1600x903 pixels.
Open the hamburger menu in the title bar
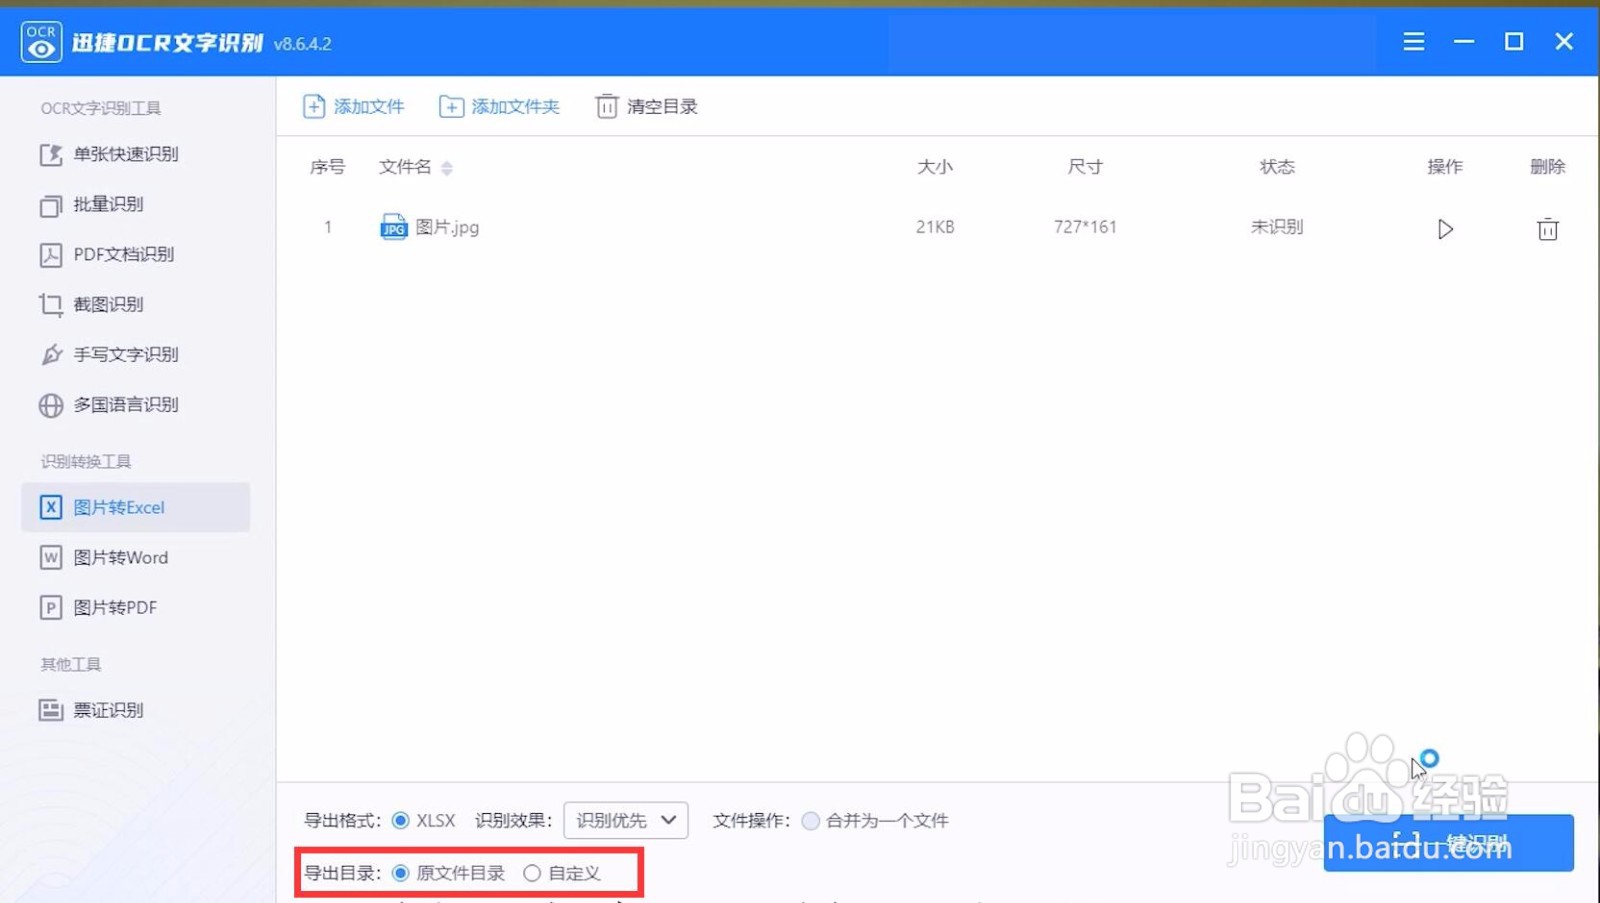pyautogui.click(x=1413, y=41)
